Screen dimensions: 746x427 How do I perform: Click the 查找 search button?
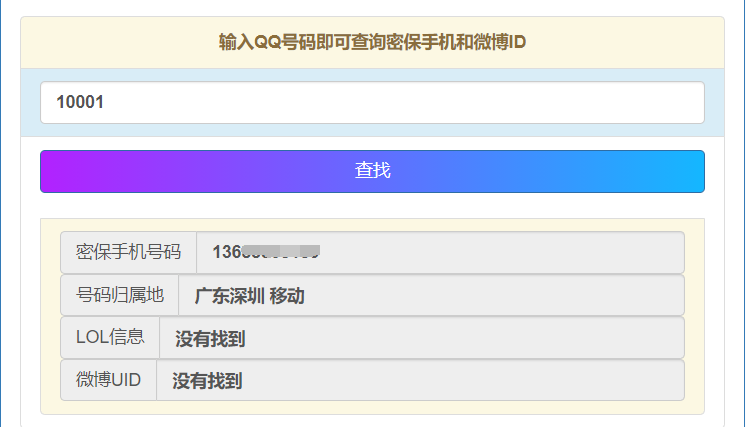372,171
